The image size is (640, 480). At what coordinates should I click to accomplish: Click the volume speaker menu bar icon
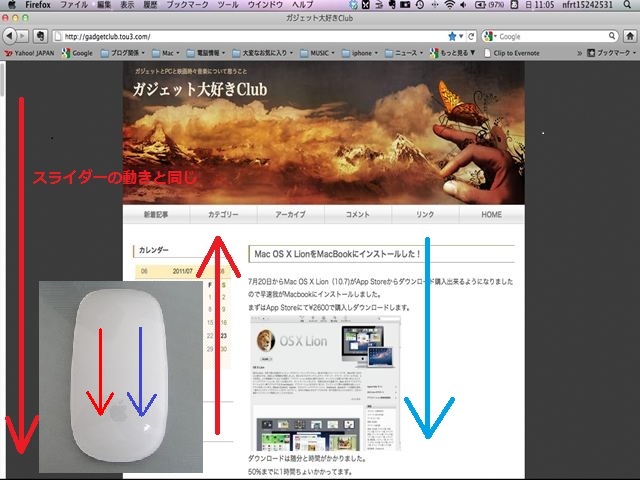463,5
